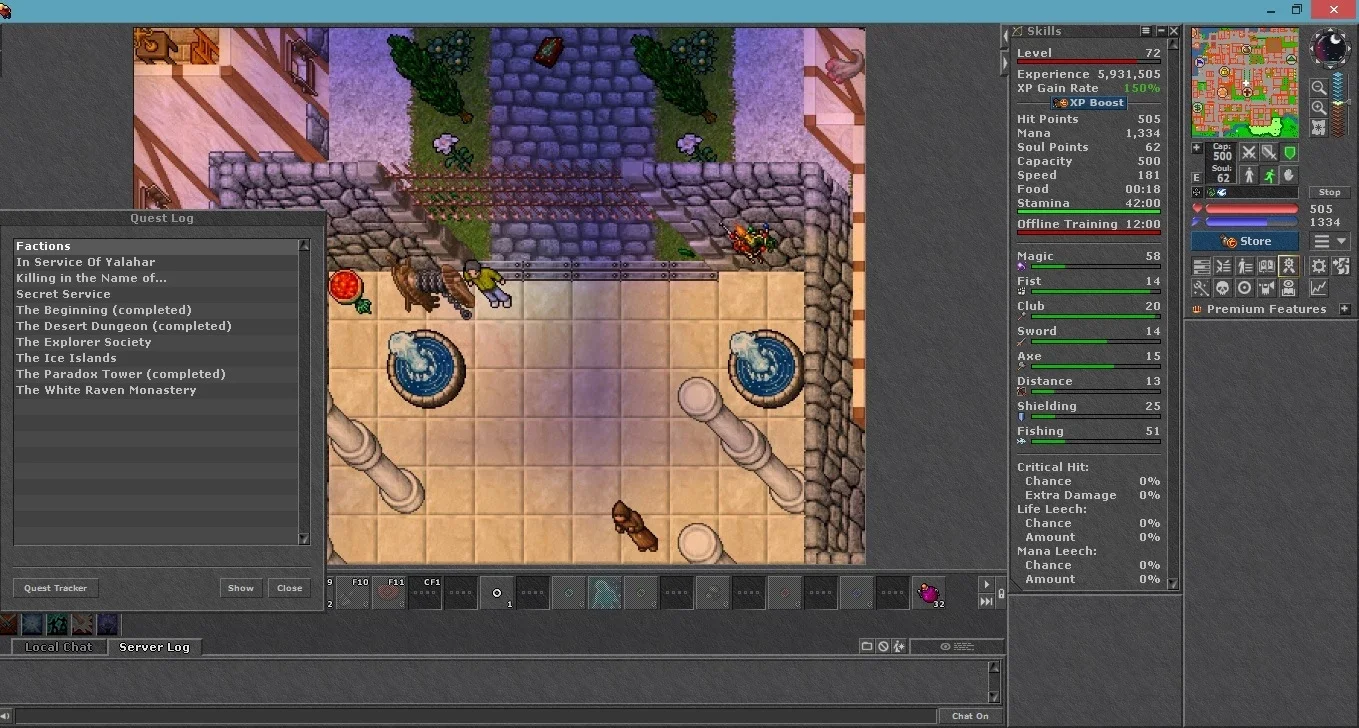This screenshot has width=1359, height=728.
Task: Select the Factions quest
Action: 156,246
